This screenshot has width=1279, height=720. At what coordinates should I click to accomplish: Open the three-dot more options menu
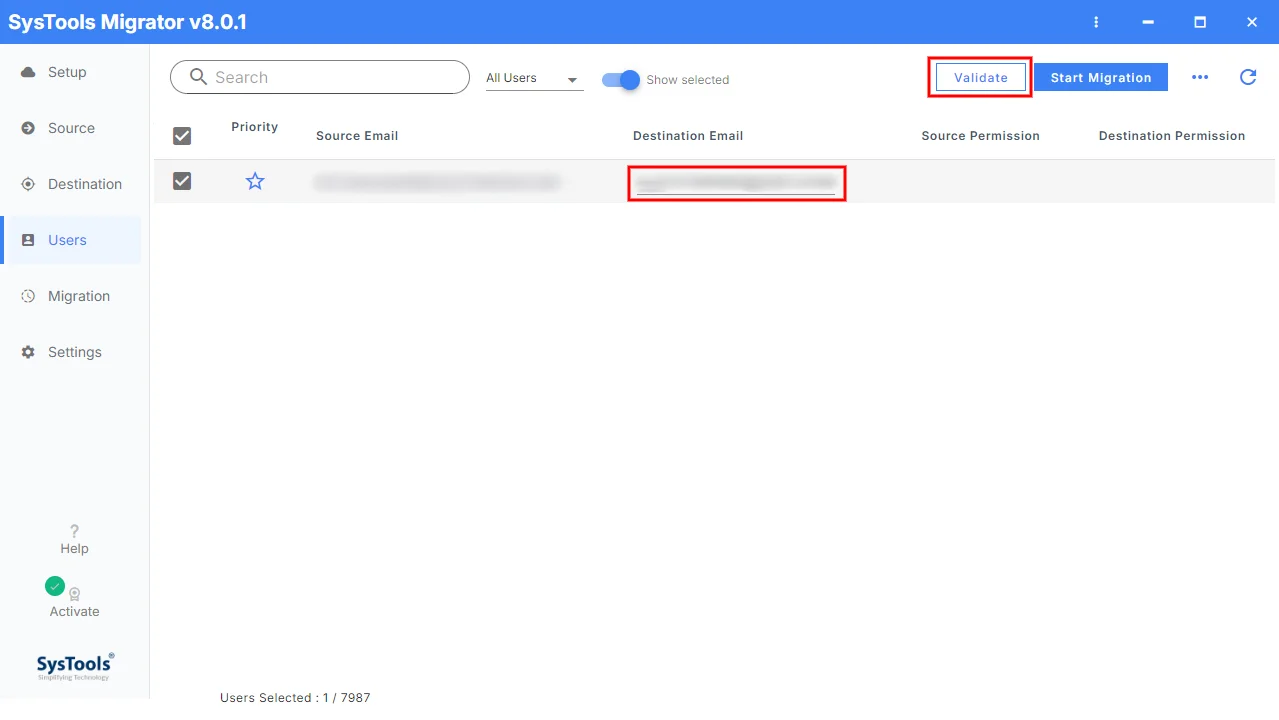tap(1200, 77)
